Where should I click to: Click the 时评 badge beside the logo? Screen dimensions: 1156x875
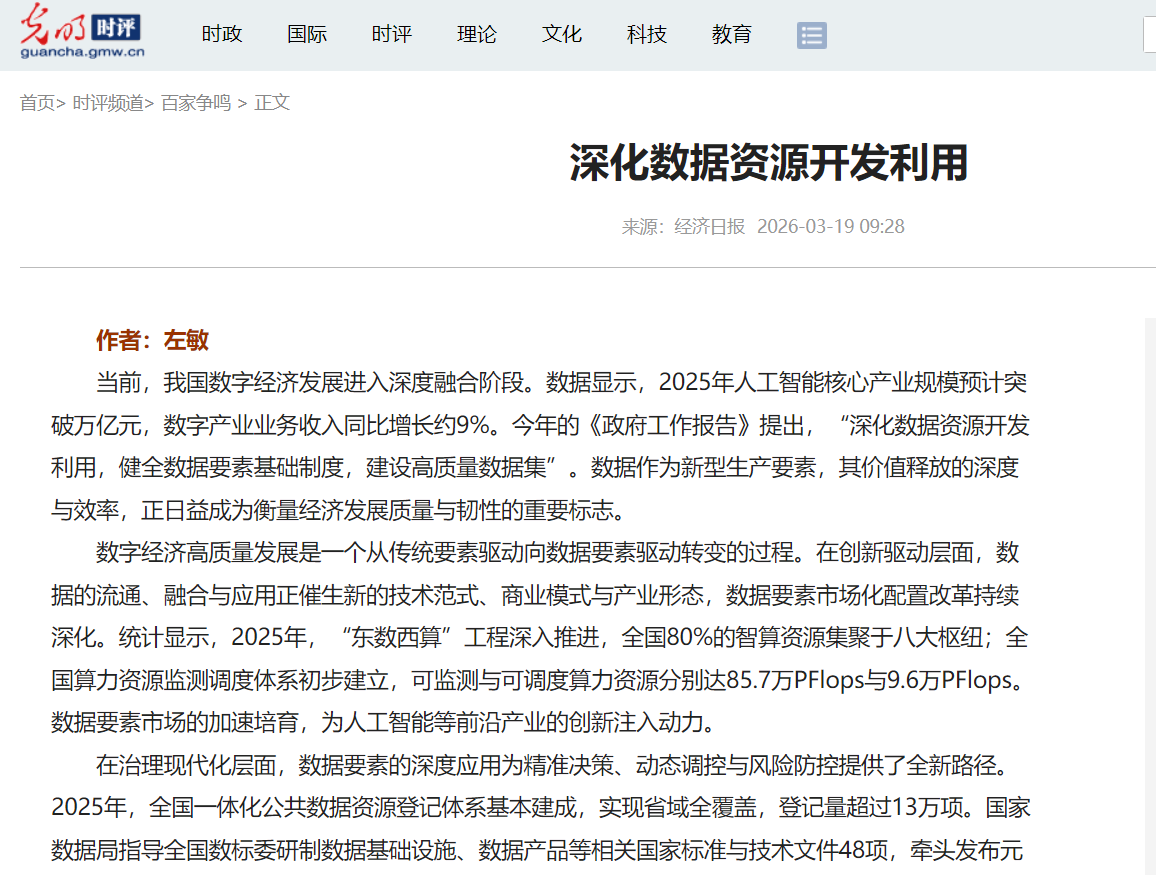tap(114, 27)
